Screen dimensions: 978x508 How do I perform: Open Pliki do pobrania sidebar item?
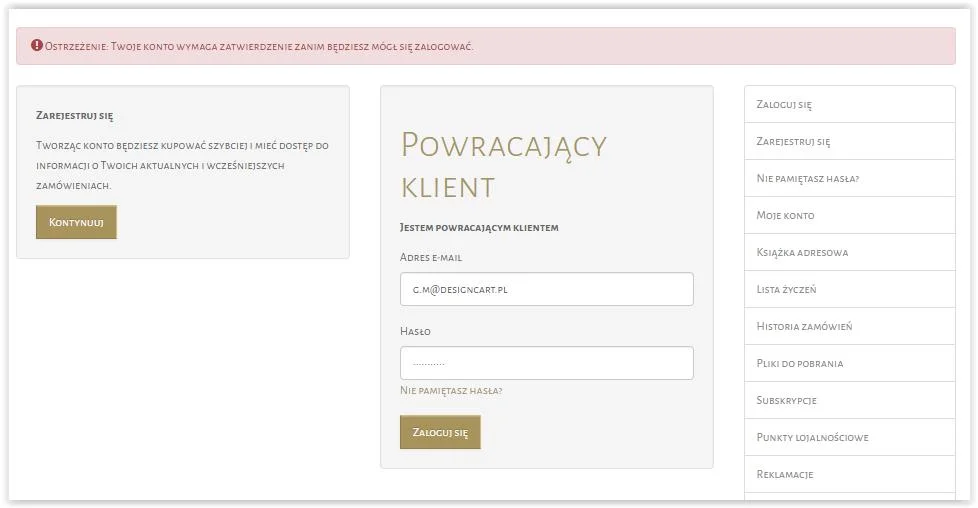point(799,363)
